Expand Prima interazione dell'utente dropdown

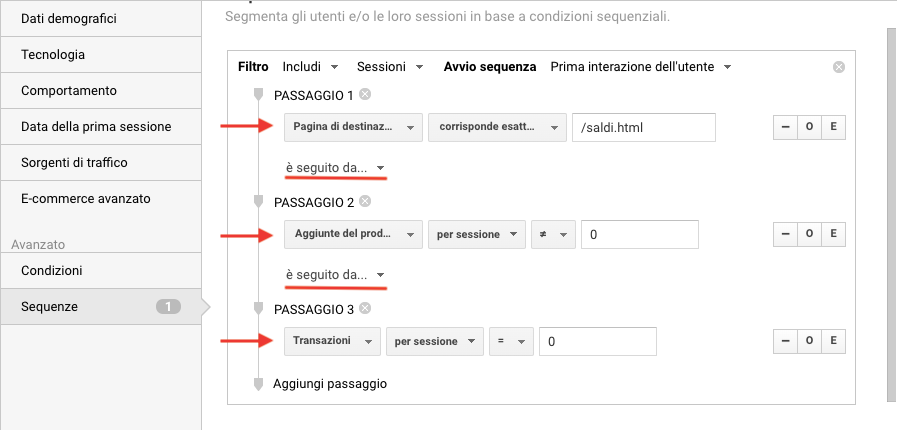pos(641,67)
